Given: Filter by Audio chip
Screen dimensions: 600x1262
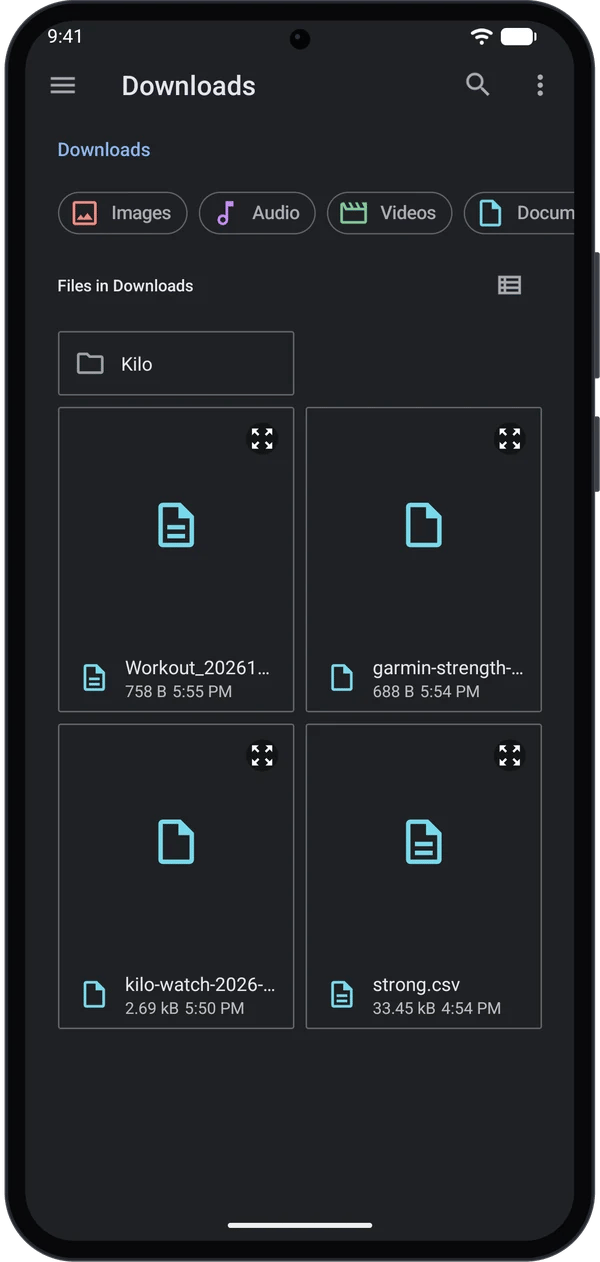Looking at the screenshot, I should (x=257, y=213).
